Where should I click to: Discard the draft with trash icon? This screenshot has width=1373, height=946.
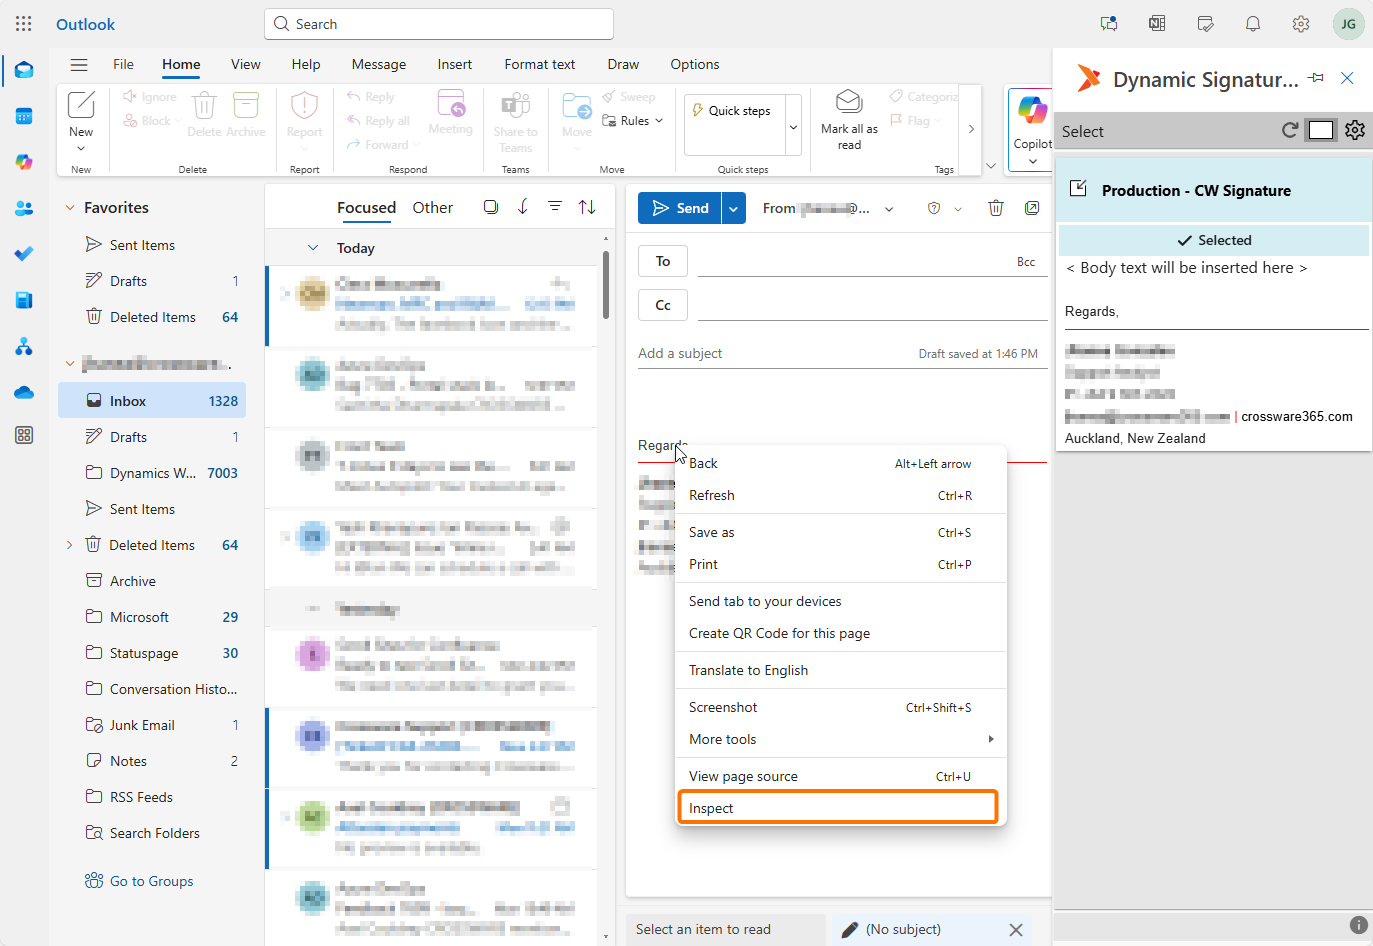pyautogui.click(x=995, y=208)
